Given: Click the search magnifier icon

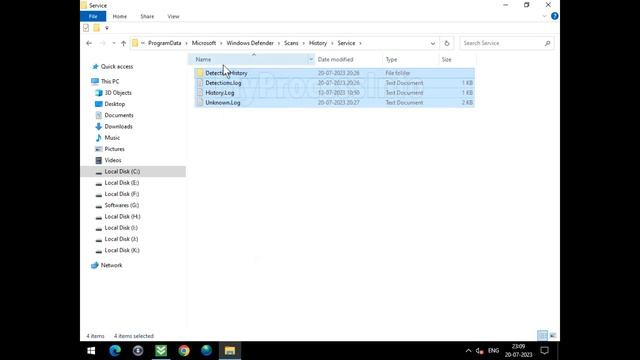Looking at the screenshot, I should (547, 43).
